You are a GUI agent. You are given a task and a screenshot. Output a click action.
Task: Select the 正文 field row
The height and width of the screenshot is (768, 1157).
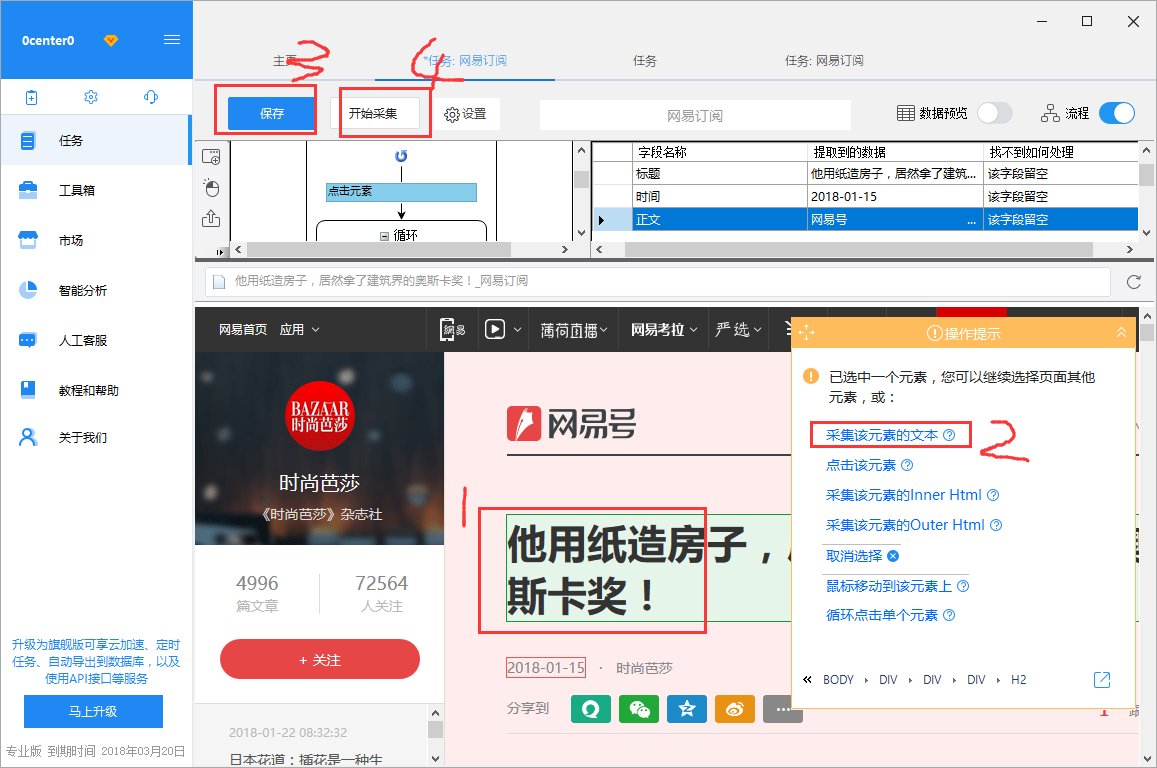[864, 219]
